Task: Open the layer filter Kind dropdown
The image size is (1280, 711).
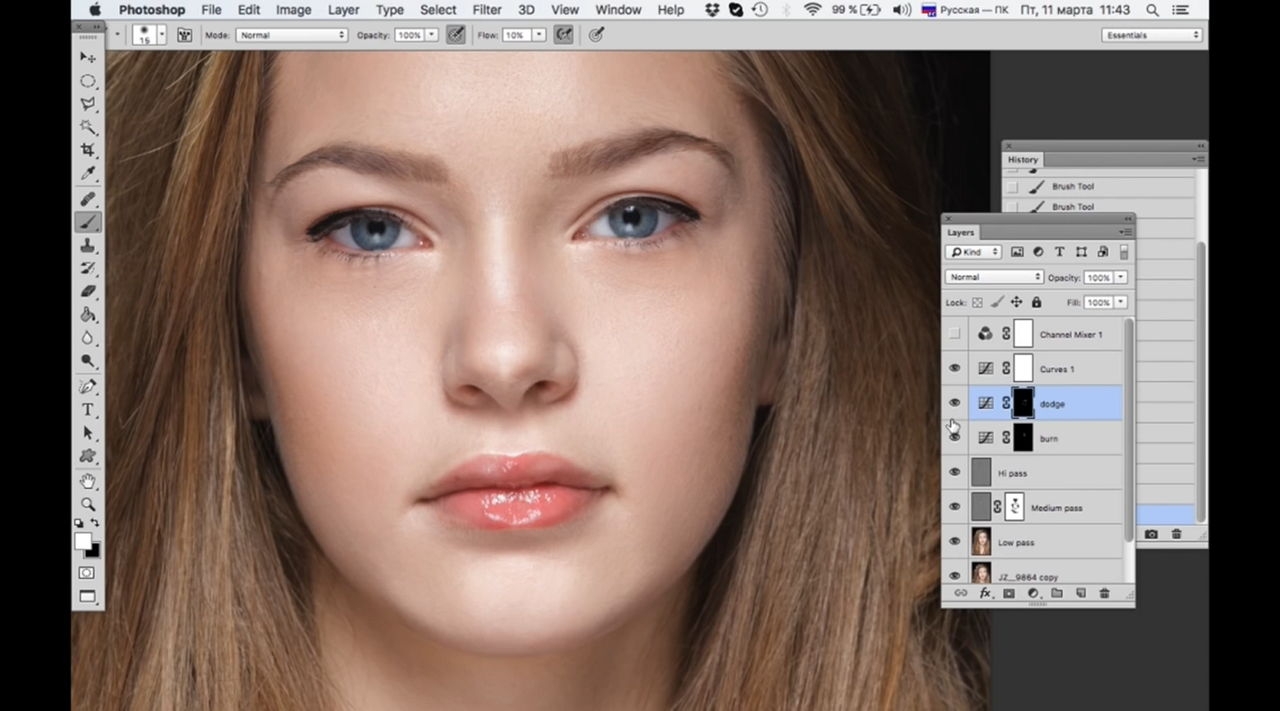Action: click(x=973, y=252)
